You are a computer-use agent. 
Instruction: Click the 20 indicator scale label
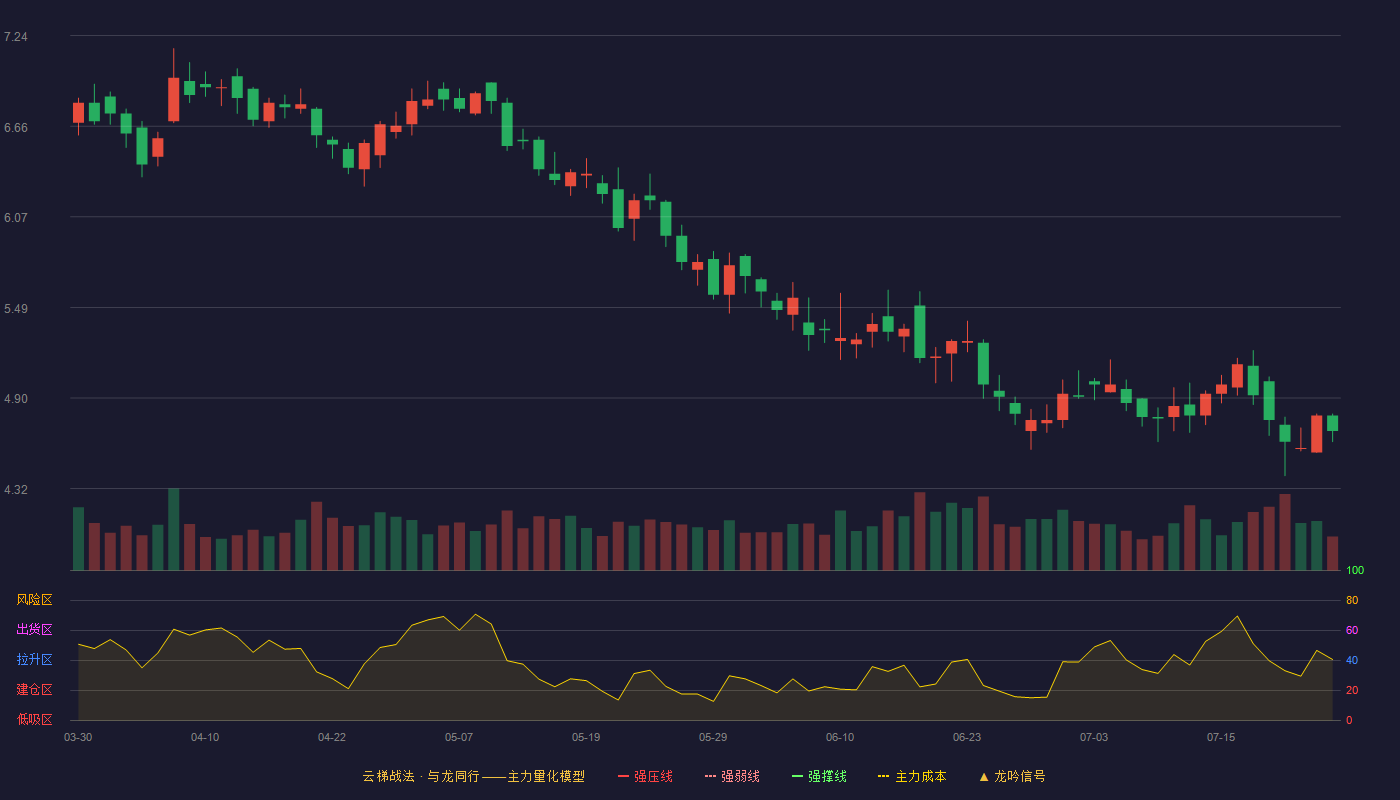(1352, 691)
